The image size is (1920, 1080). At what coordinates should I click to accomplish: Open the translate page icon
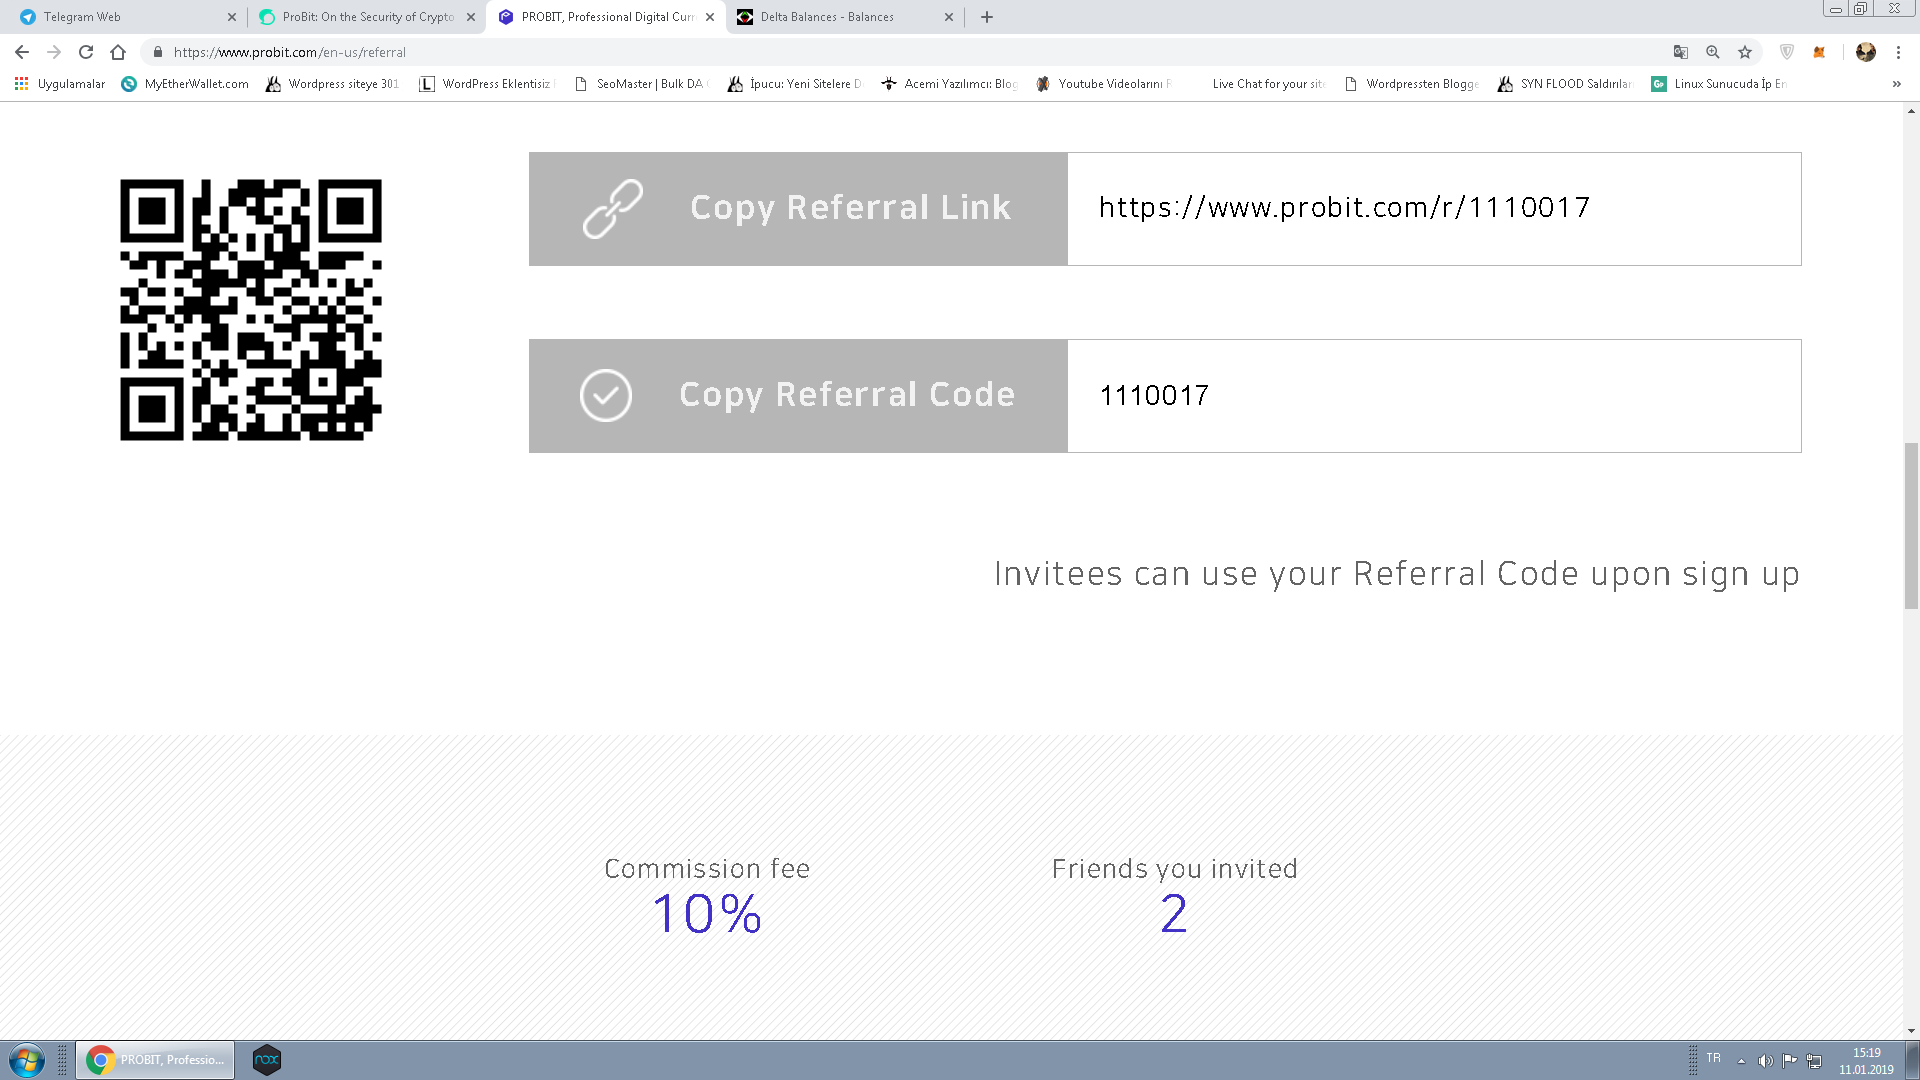point(1681,52)
